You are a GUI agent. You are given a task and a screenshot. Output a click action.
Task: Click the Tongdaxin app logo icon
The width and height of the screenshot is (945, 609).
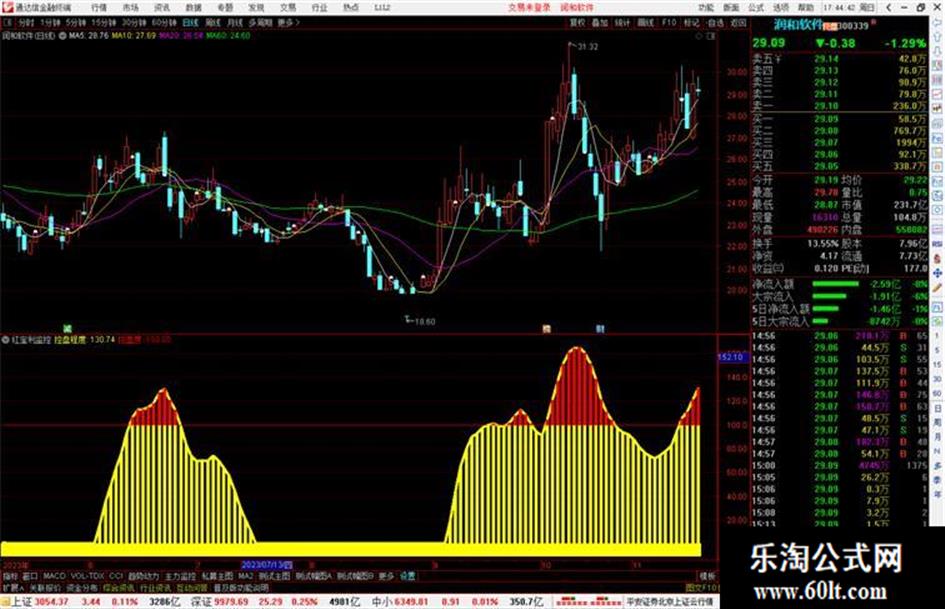7,7
